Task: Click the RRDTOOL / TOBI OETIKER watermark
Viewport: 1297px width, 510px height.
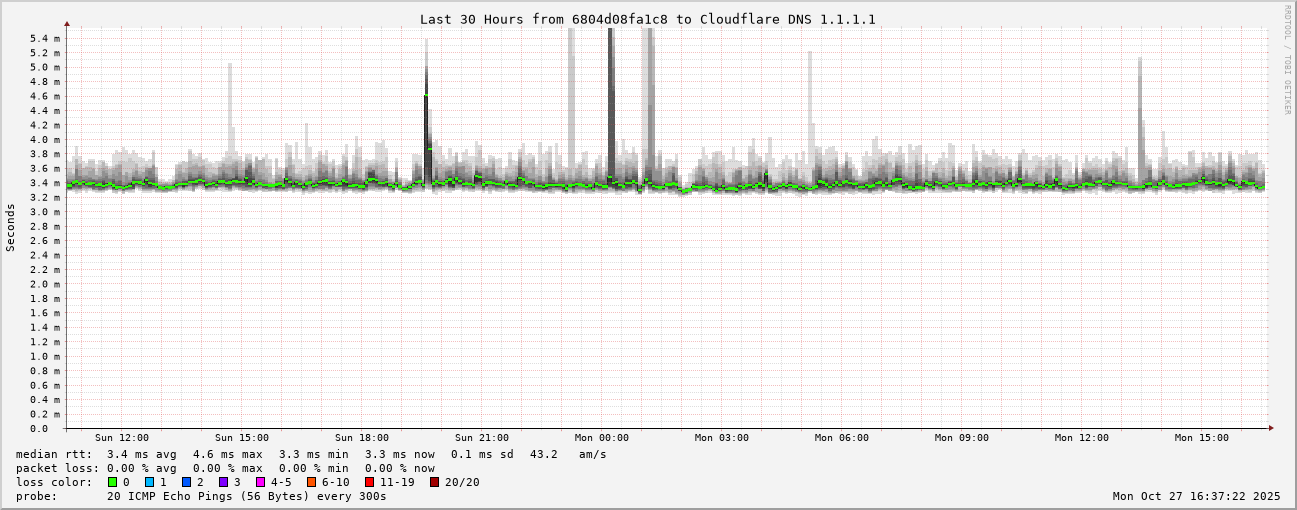Action: 1287,60
